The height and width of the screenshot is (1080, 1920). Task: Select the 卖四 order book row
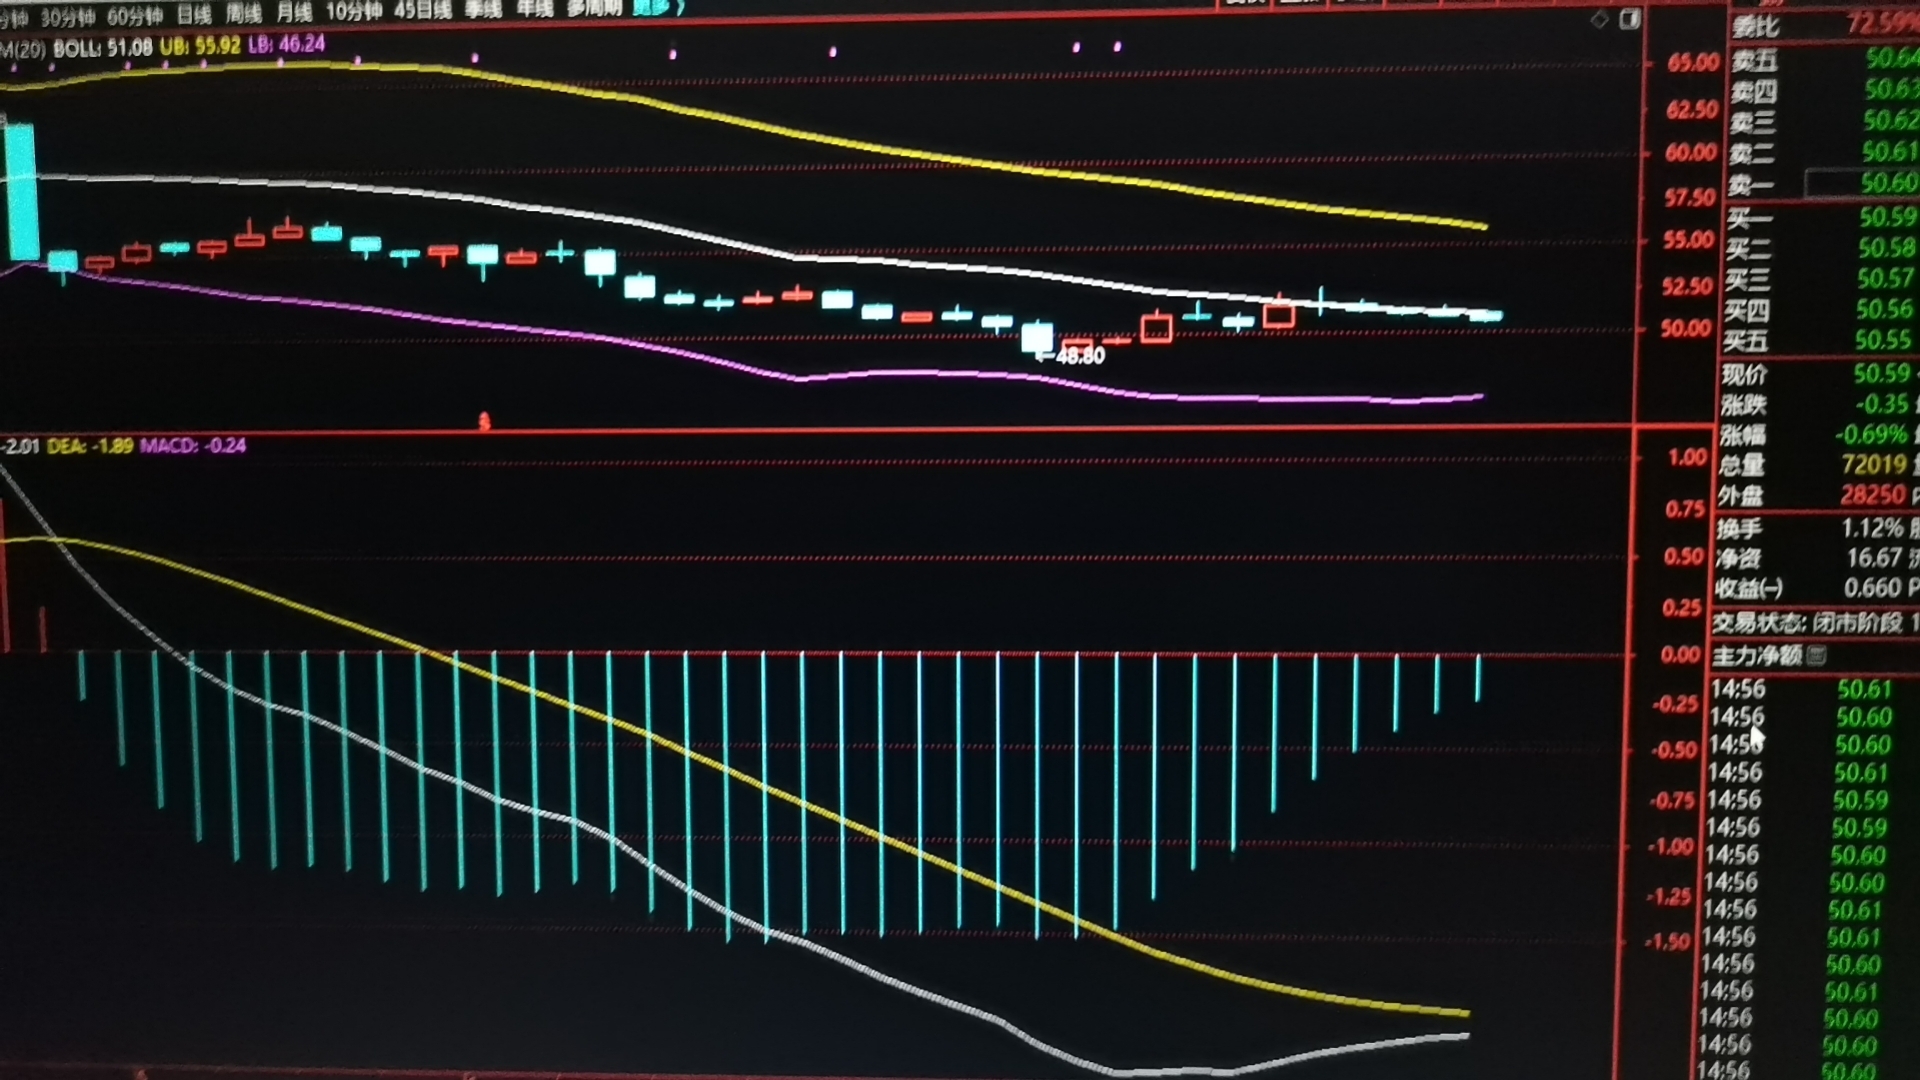pos(1825,91)
